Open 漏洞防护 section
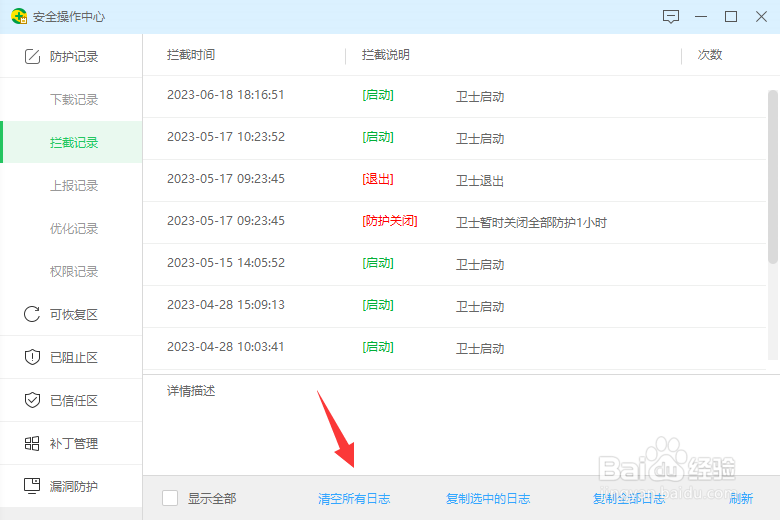 pyautogui.click(x=74, y=486)
